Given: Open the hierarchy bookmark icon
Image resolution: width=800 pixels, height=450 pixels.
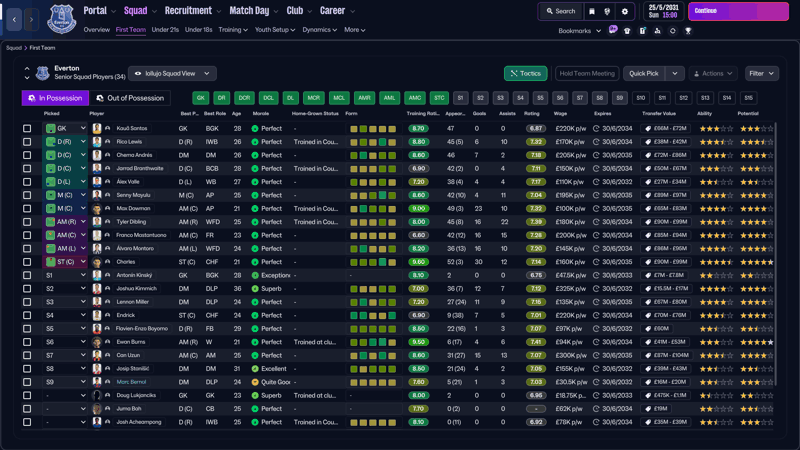Looking at the screenshot, I should (658, 31).
